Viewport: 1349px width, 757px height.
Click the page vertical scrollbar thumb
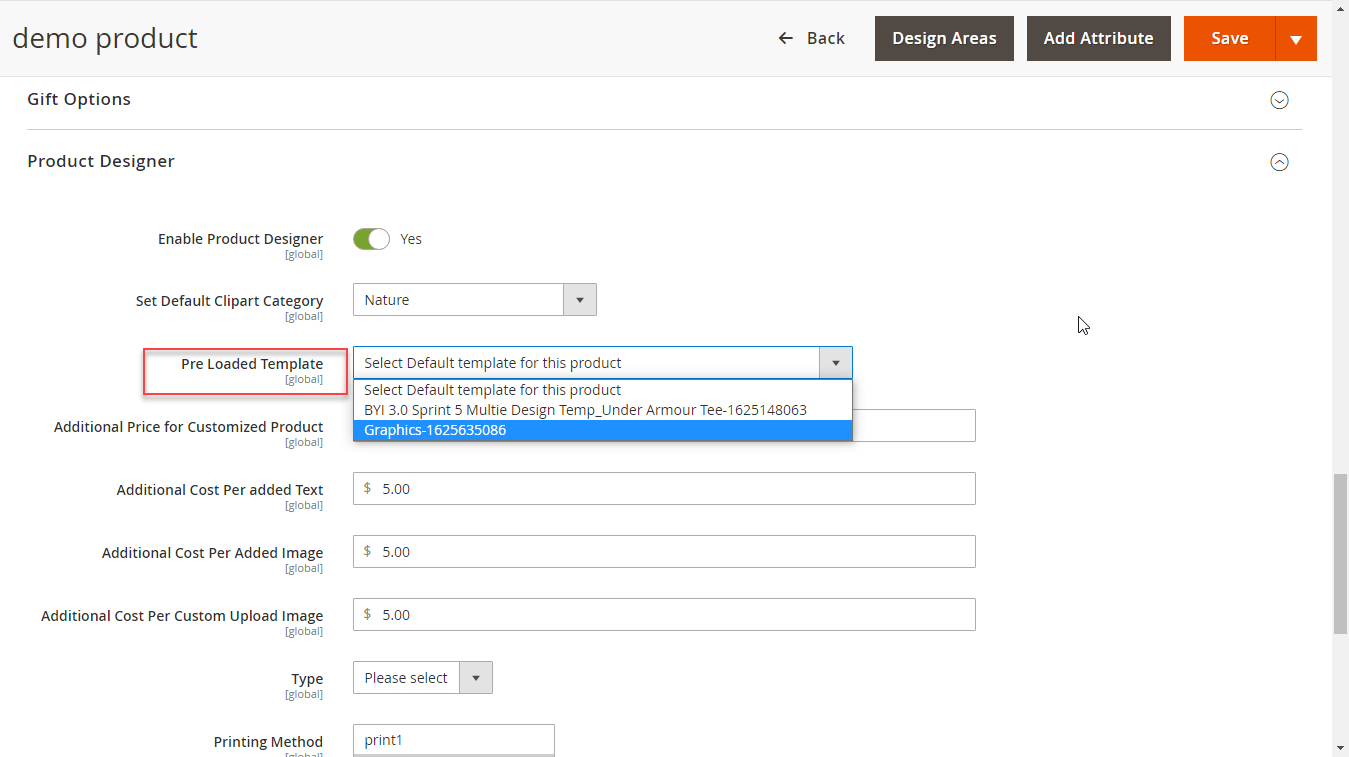point(1340,553)
